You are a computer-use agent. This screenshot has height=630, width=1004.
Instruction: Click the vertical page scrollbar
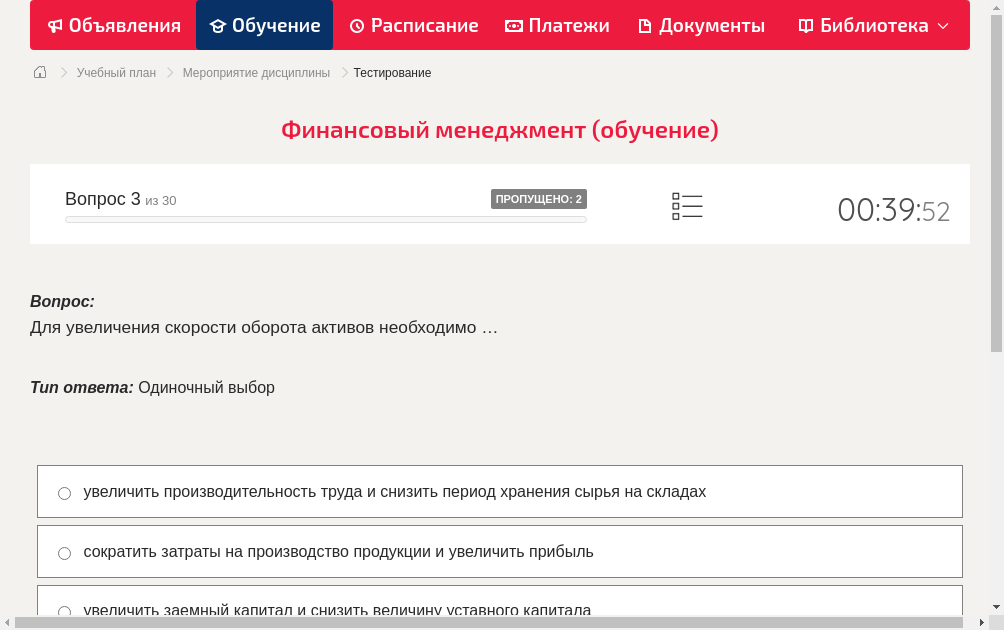[x=997, y=180]
